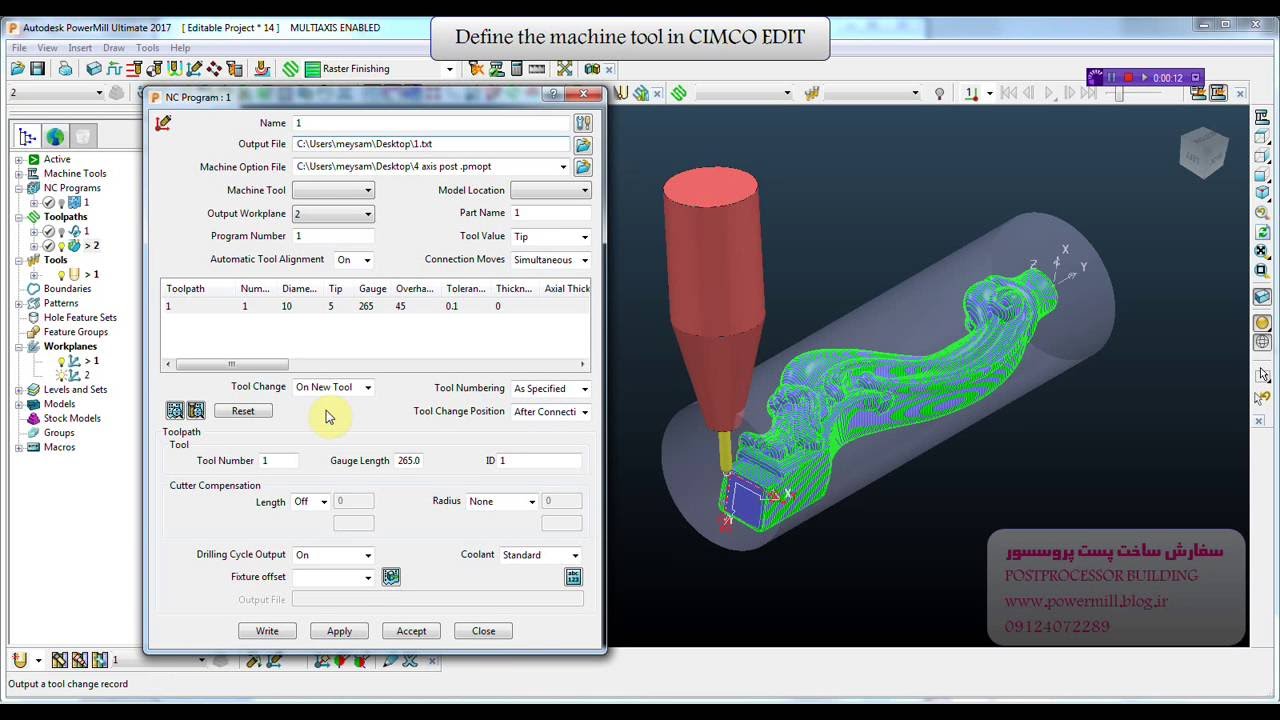Screen dimensions: 1280x720
Task: Click the lightbulb icon in simulation toolbar
Action: click(x=939, y=93)
